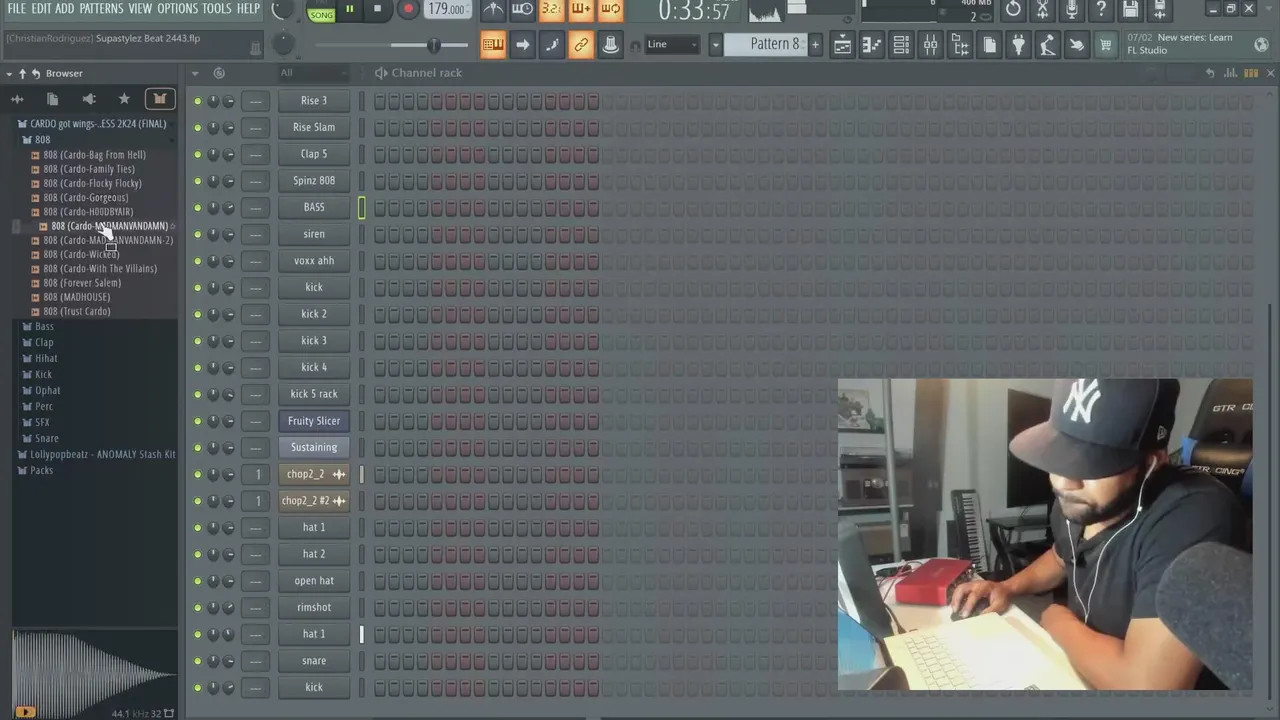Switch Browser to files view icon
This screenshot has height=720, width=1280.
52,99
